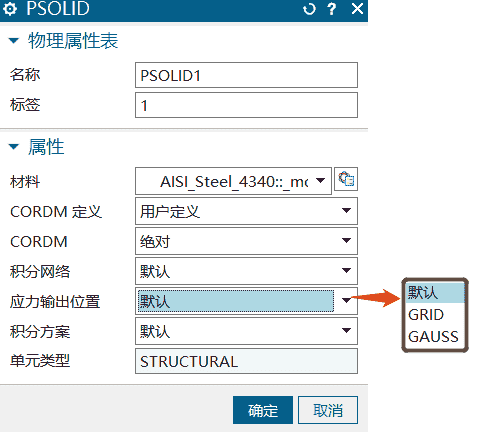Screen dimensions: 481x435
Task: Click the 标签 field containing 1
Action: [x=246, y=105]
